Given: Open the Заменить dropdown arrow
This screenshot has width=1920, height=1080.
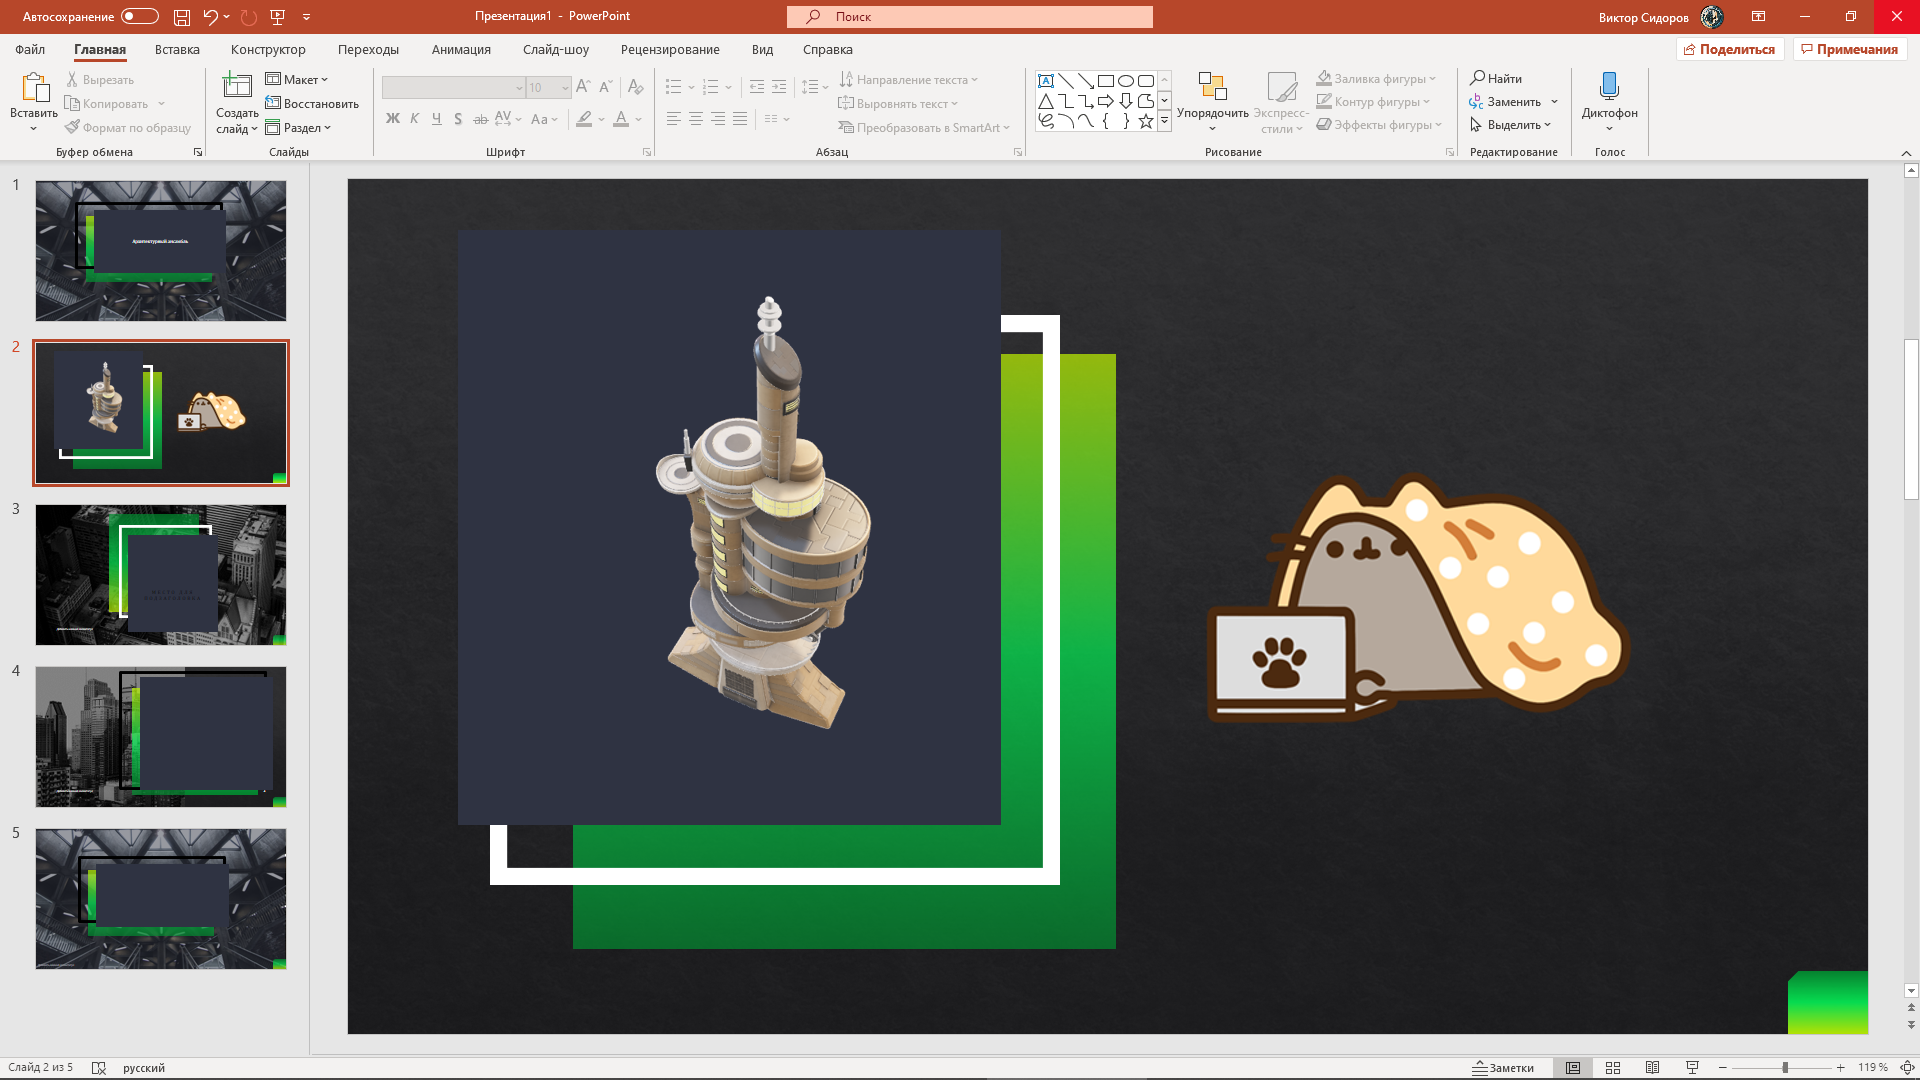Looking at the screenshot, I should click(x=1554, y=102).
